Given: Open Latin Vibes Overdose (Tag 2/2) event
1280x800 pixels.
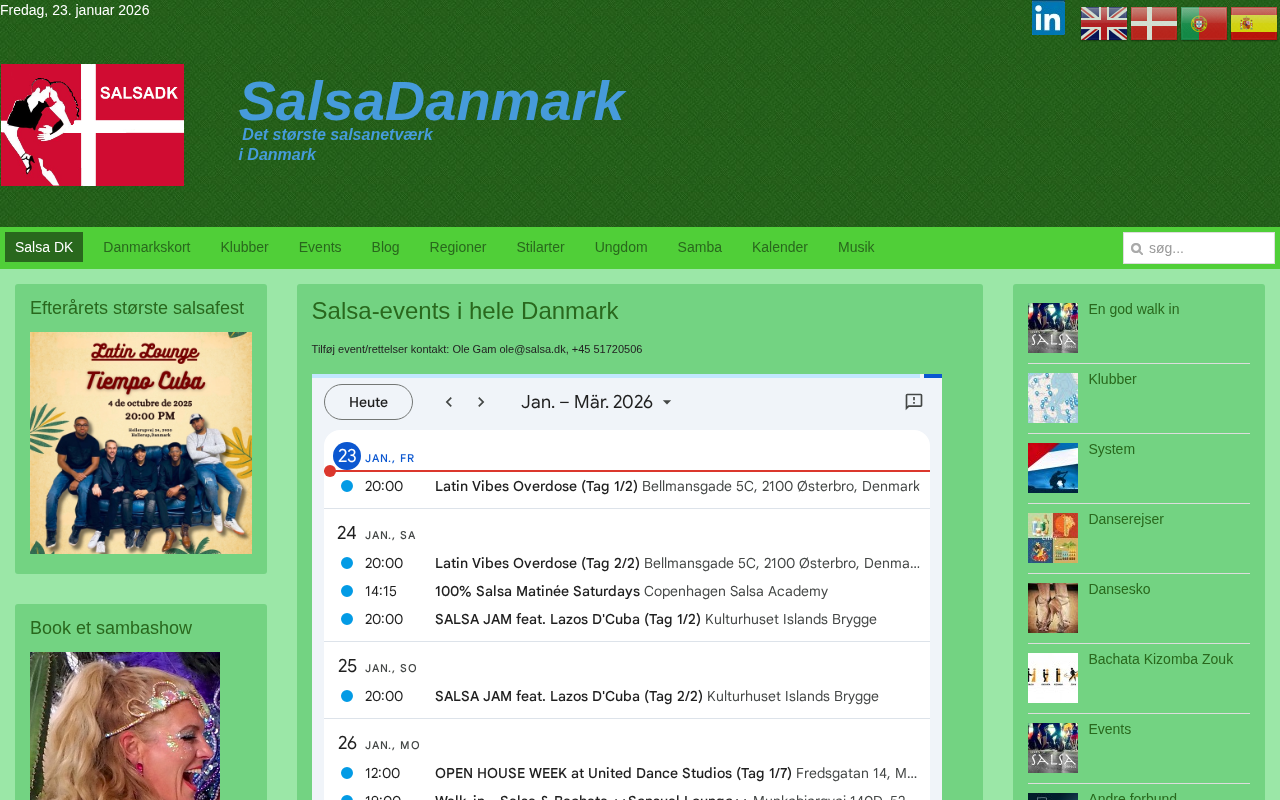Looking at the screenshot, I should point(627,563).
